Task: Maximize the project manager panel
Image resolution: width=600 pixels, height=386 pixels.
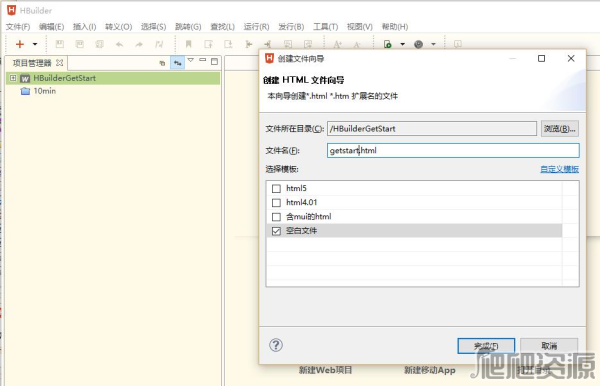Action: (214, 61)
